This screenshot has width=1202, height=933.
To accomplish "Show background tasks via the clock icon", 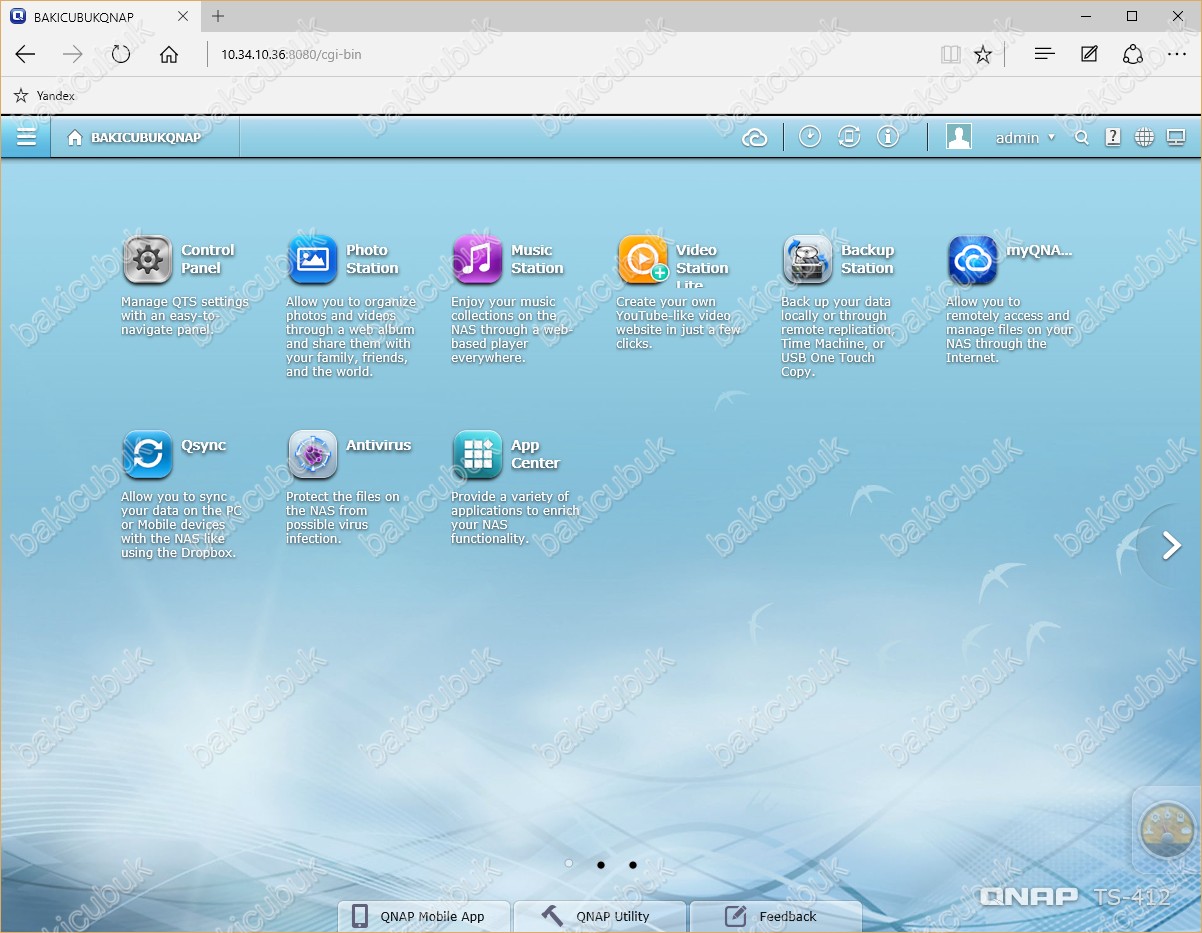I will click(810, 137).
